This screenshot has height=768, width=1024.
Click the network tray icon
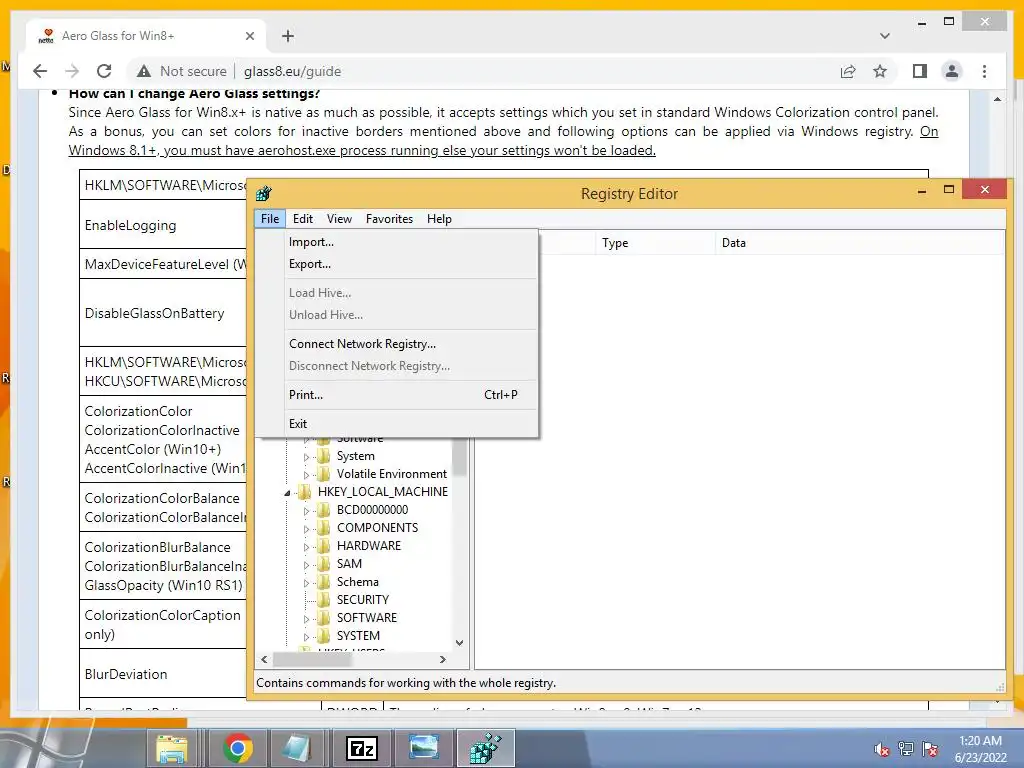click(x=906, y=749)
